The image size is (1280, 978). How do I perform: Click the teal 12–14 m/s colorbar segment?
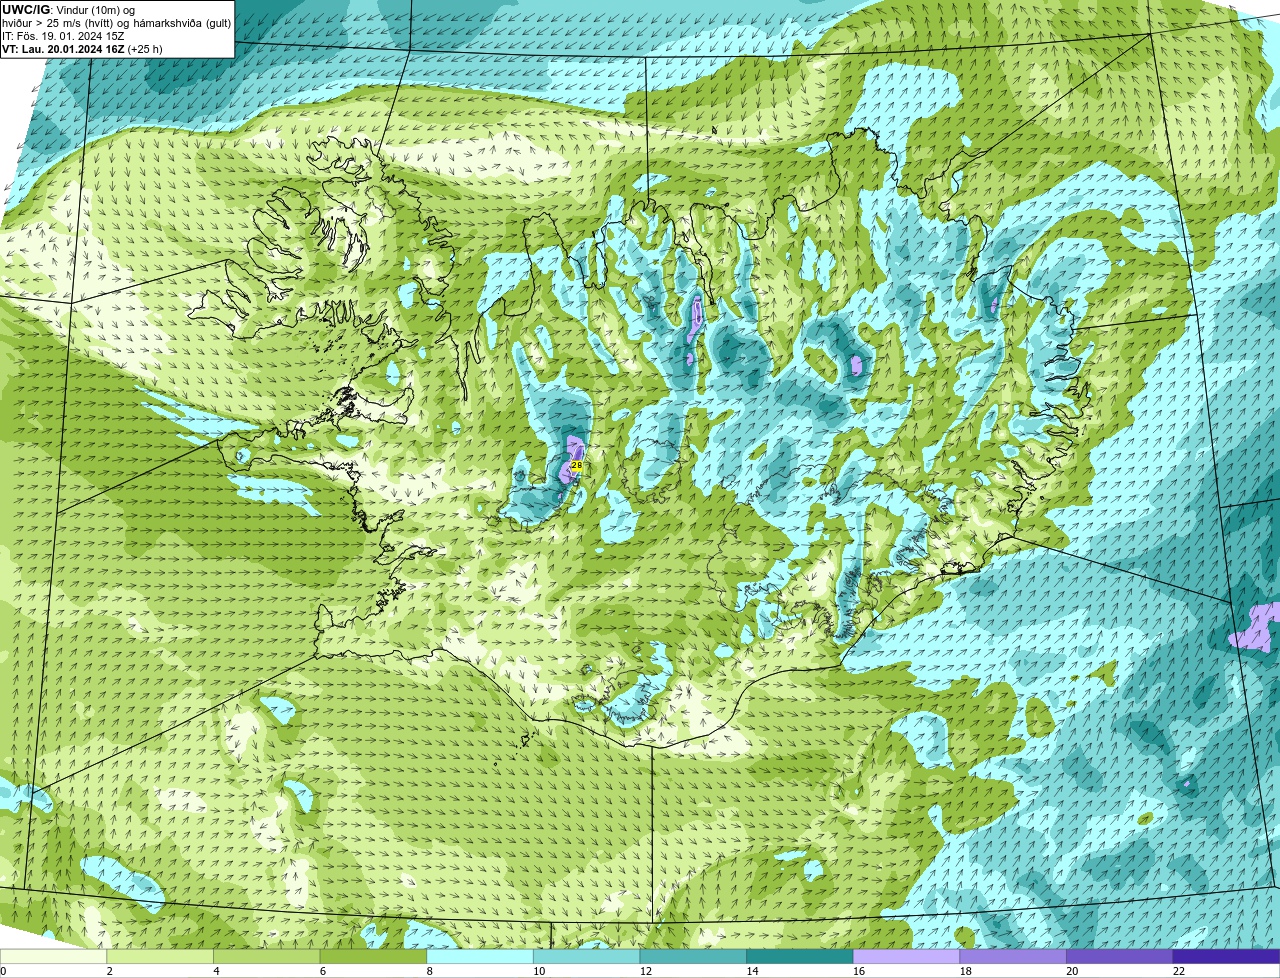tap(693, 957)
